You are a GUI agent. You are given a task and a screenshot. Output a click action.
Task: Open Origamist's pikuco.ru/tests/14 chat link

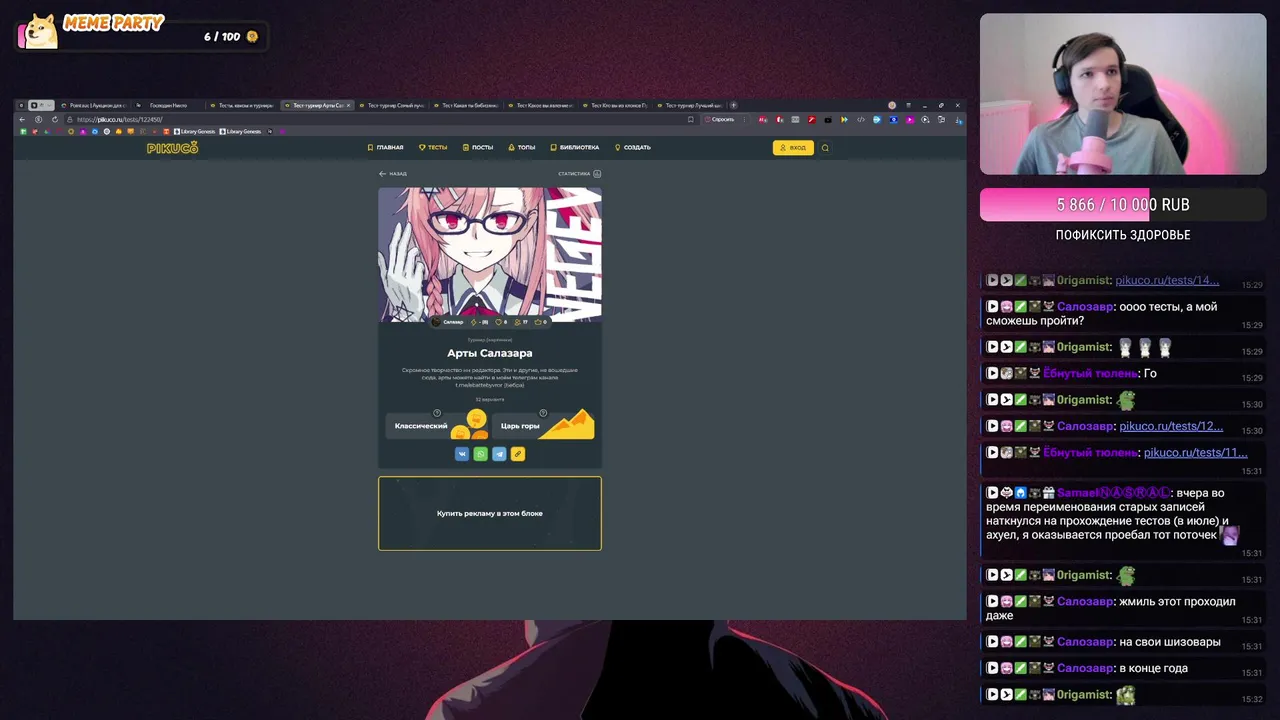(x=1167, y=280)
